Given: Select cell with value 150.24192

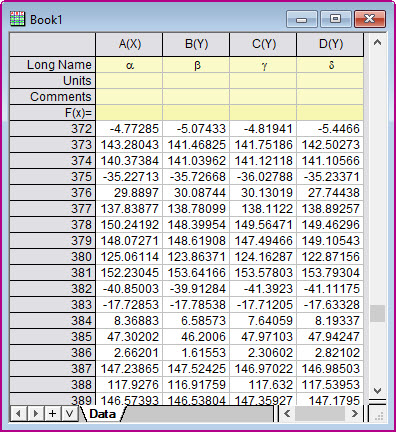Looking at the screenshot, I should click(x=129, y=225).
